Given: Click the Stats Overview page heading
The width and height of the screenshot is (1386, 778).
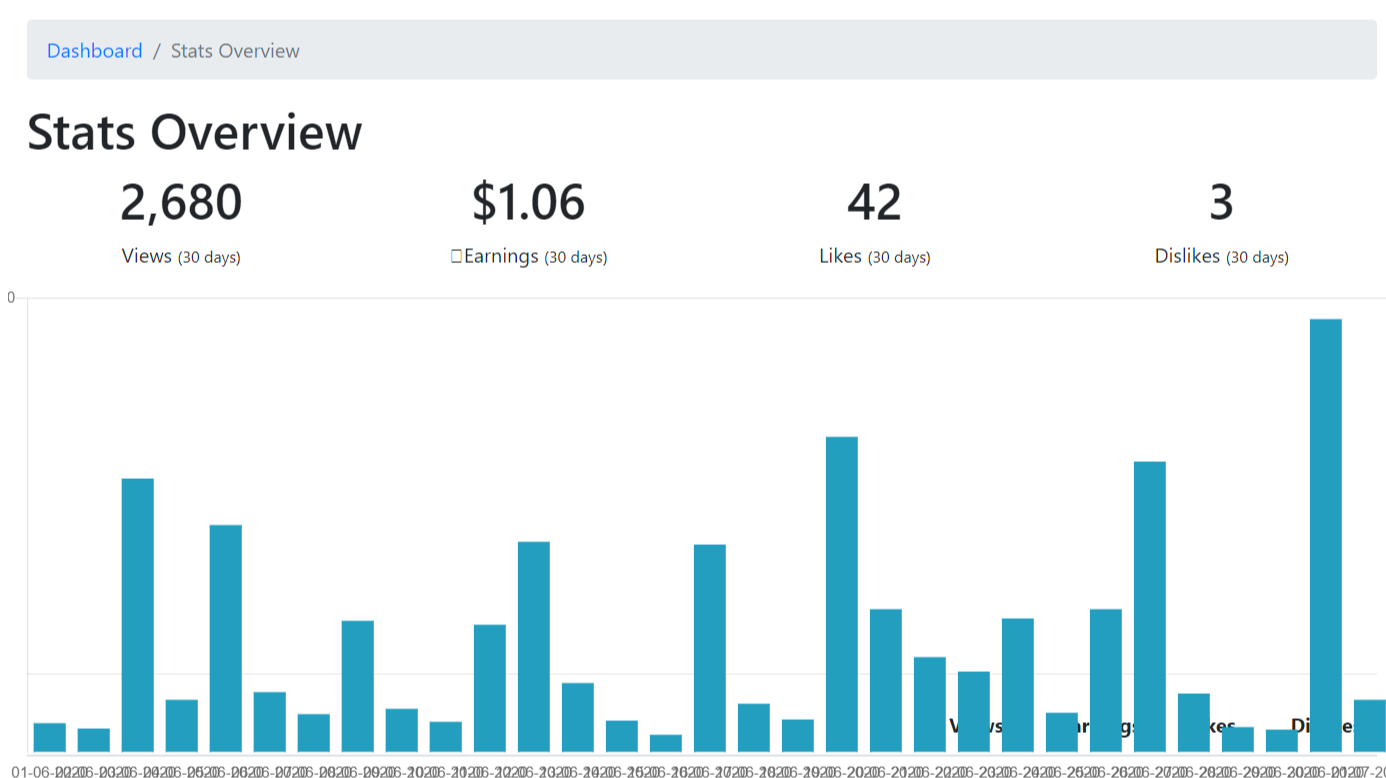Looking at the screenshot, I should (194, 131).
